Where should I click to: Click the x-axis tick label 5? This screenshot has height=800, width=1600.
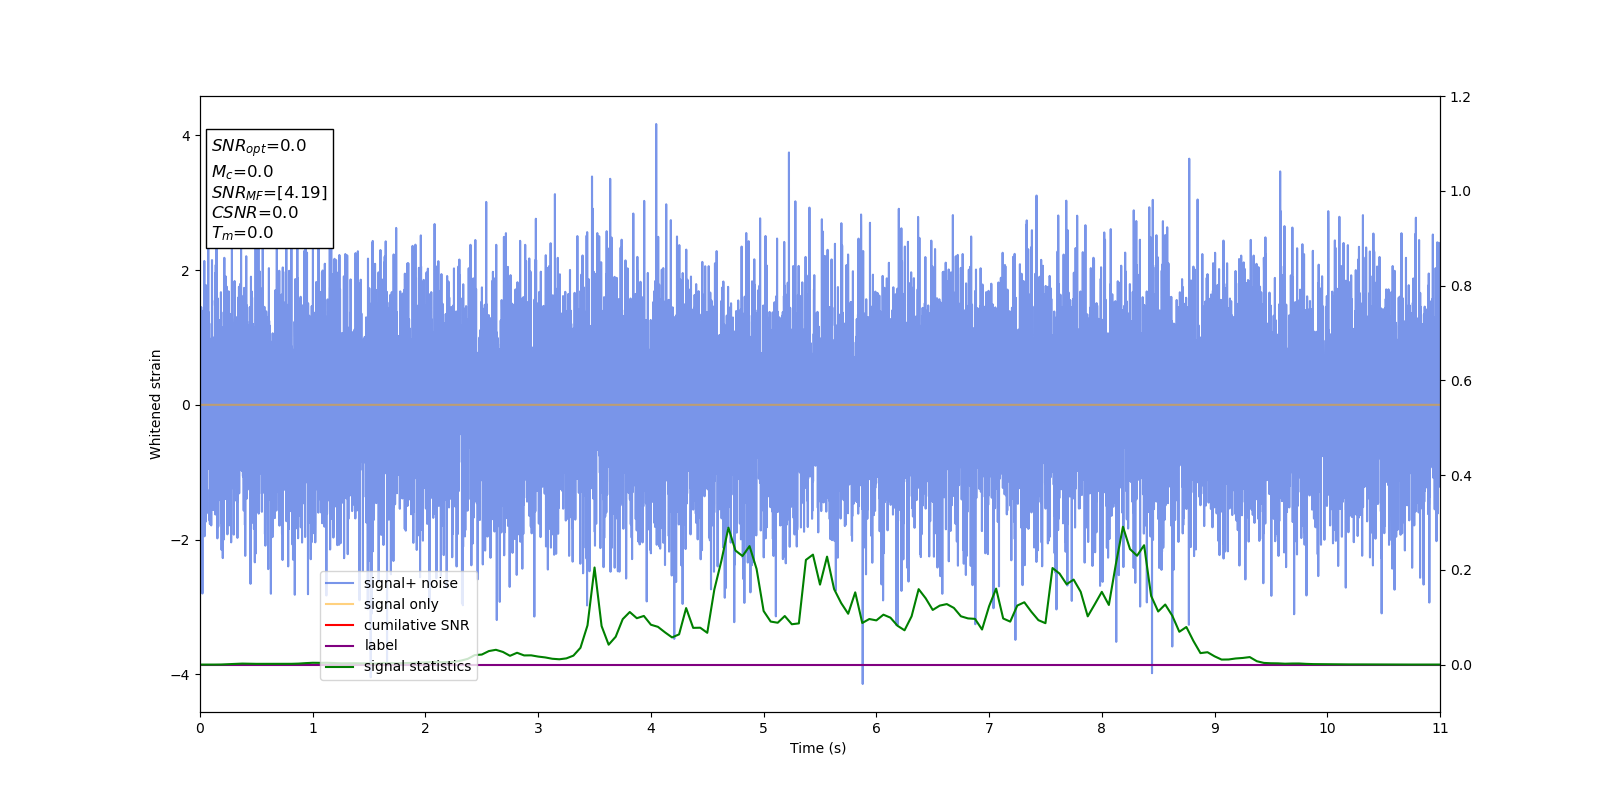point(764,728)
